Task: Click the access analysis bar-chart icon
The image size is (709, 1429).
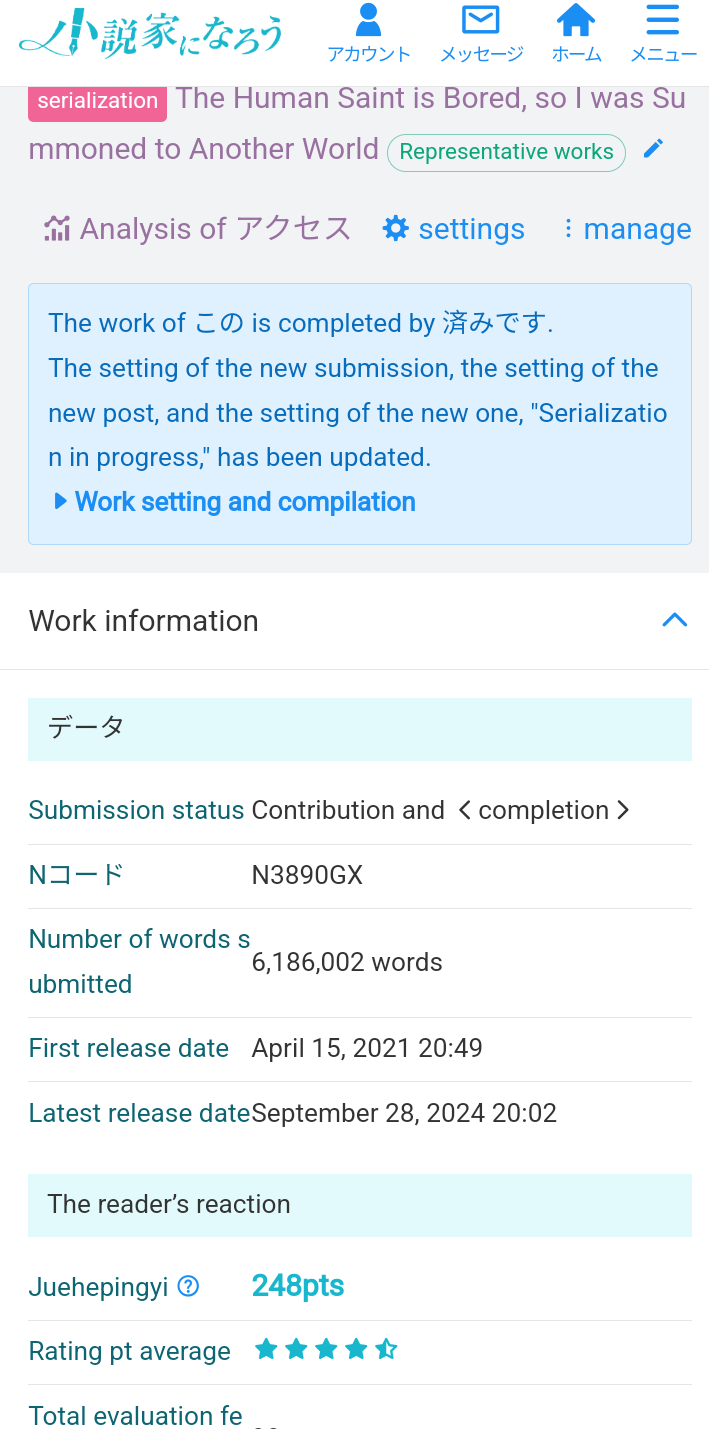Action: [x=56, y=228]
